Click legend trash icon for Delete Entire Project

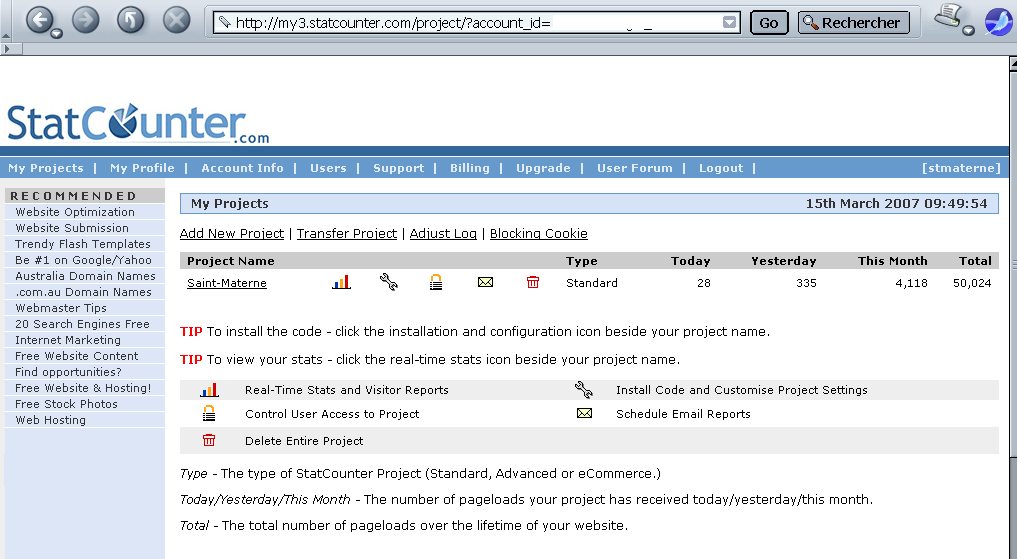click(x=209, y=440)
